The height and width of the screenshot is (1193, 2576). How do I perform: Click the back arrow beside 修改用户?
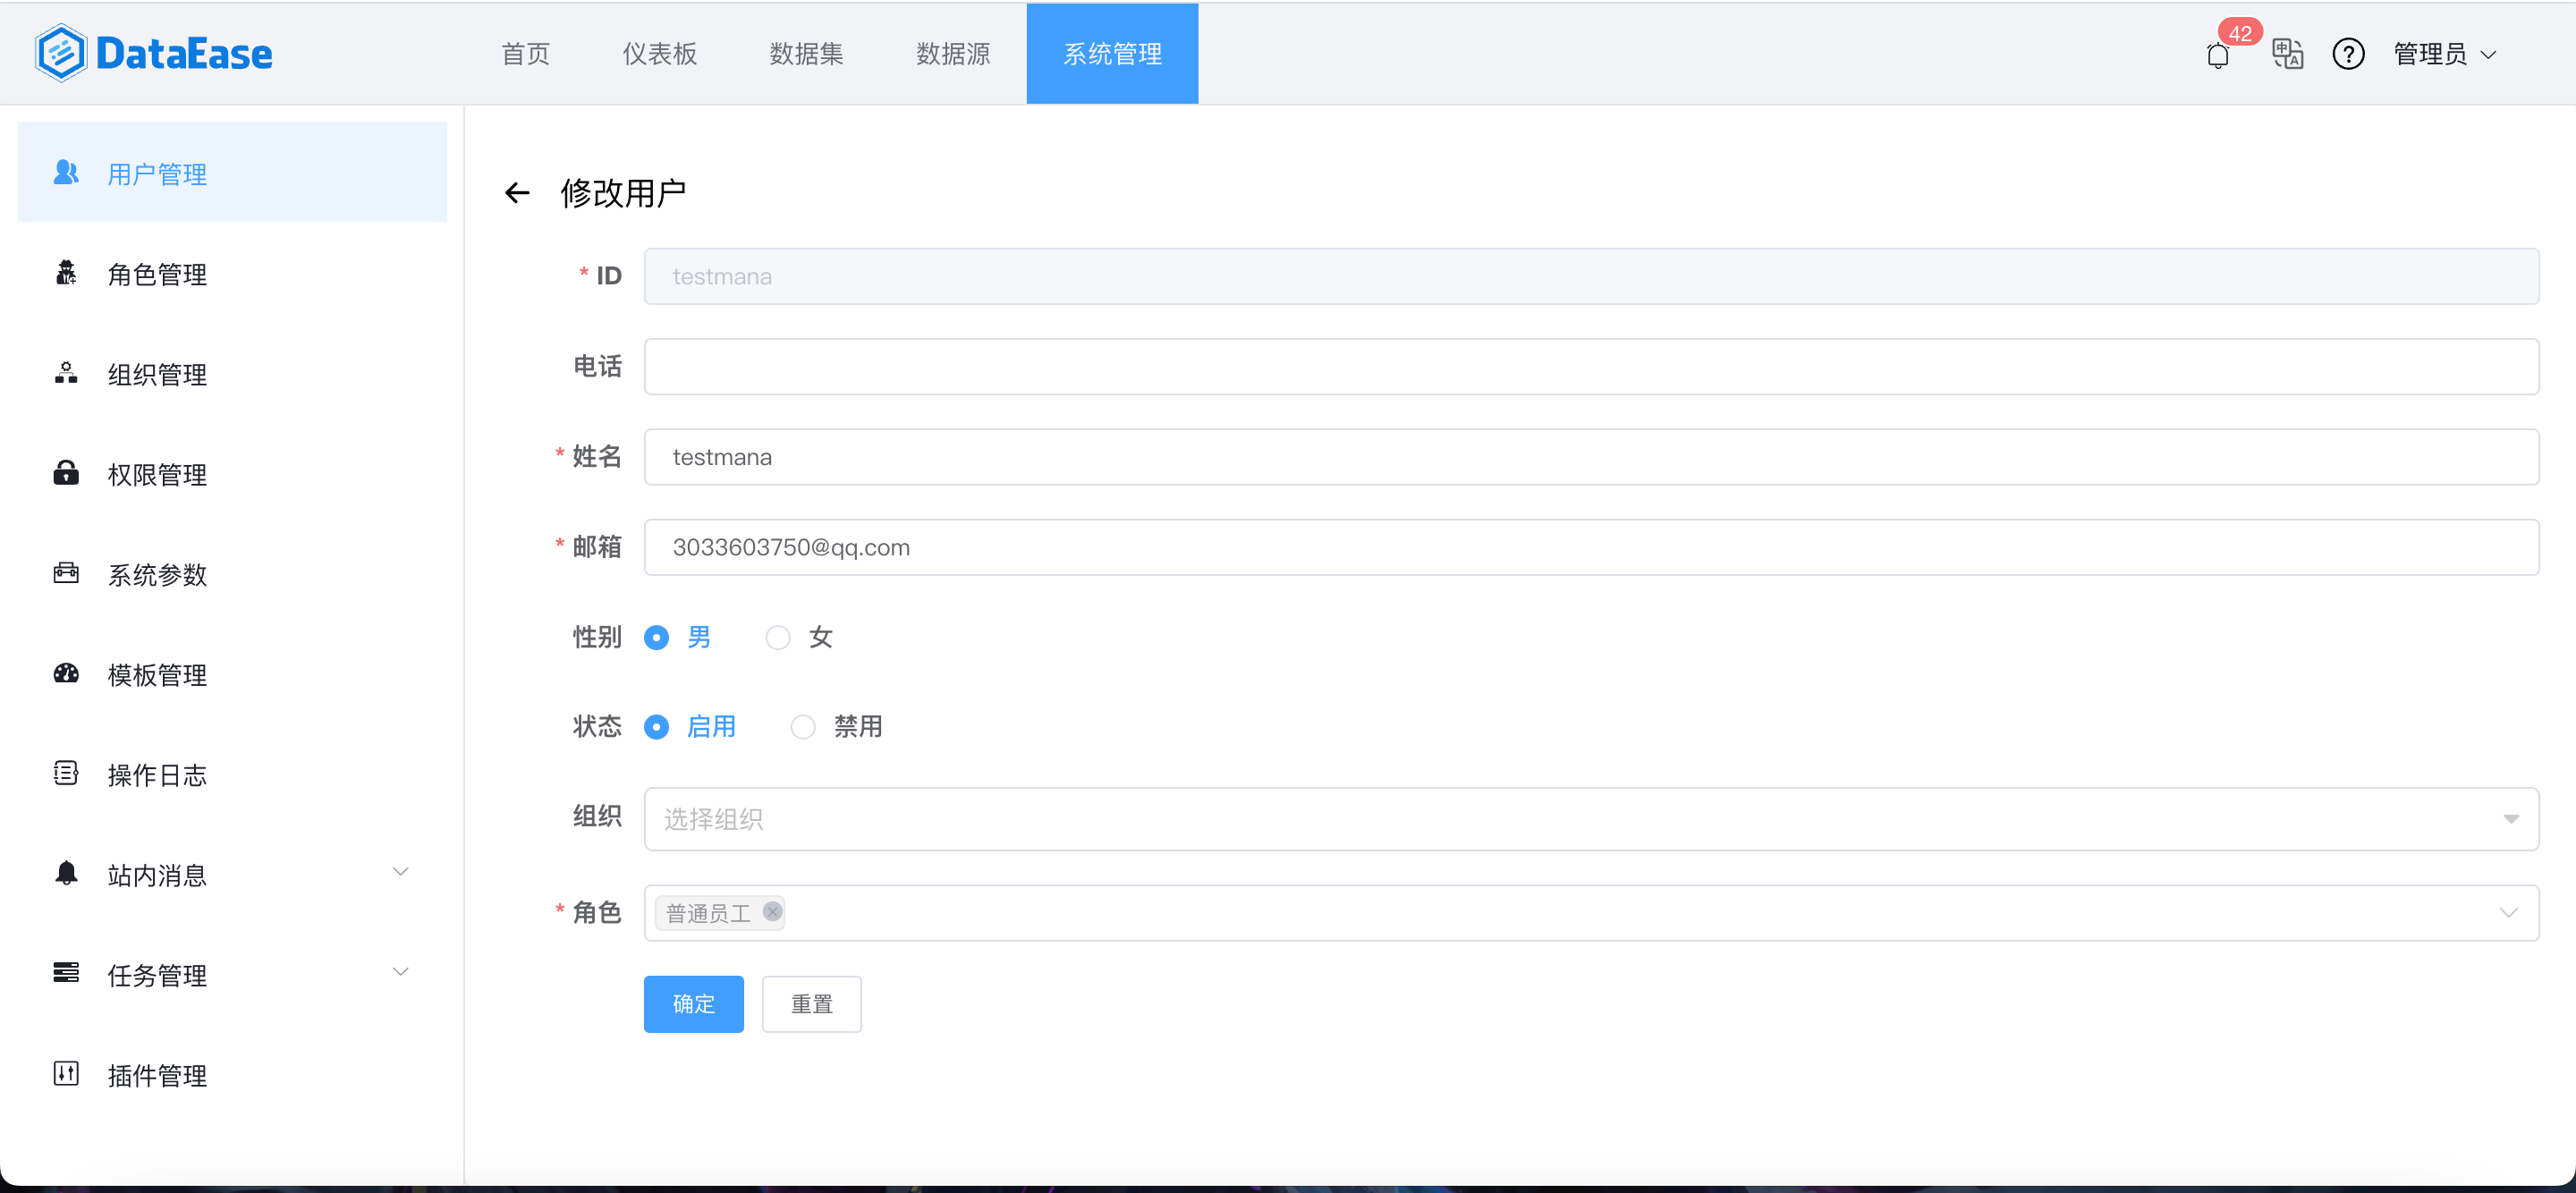517,193
